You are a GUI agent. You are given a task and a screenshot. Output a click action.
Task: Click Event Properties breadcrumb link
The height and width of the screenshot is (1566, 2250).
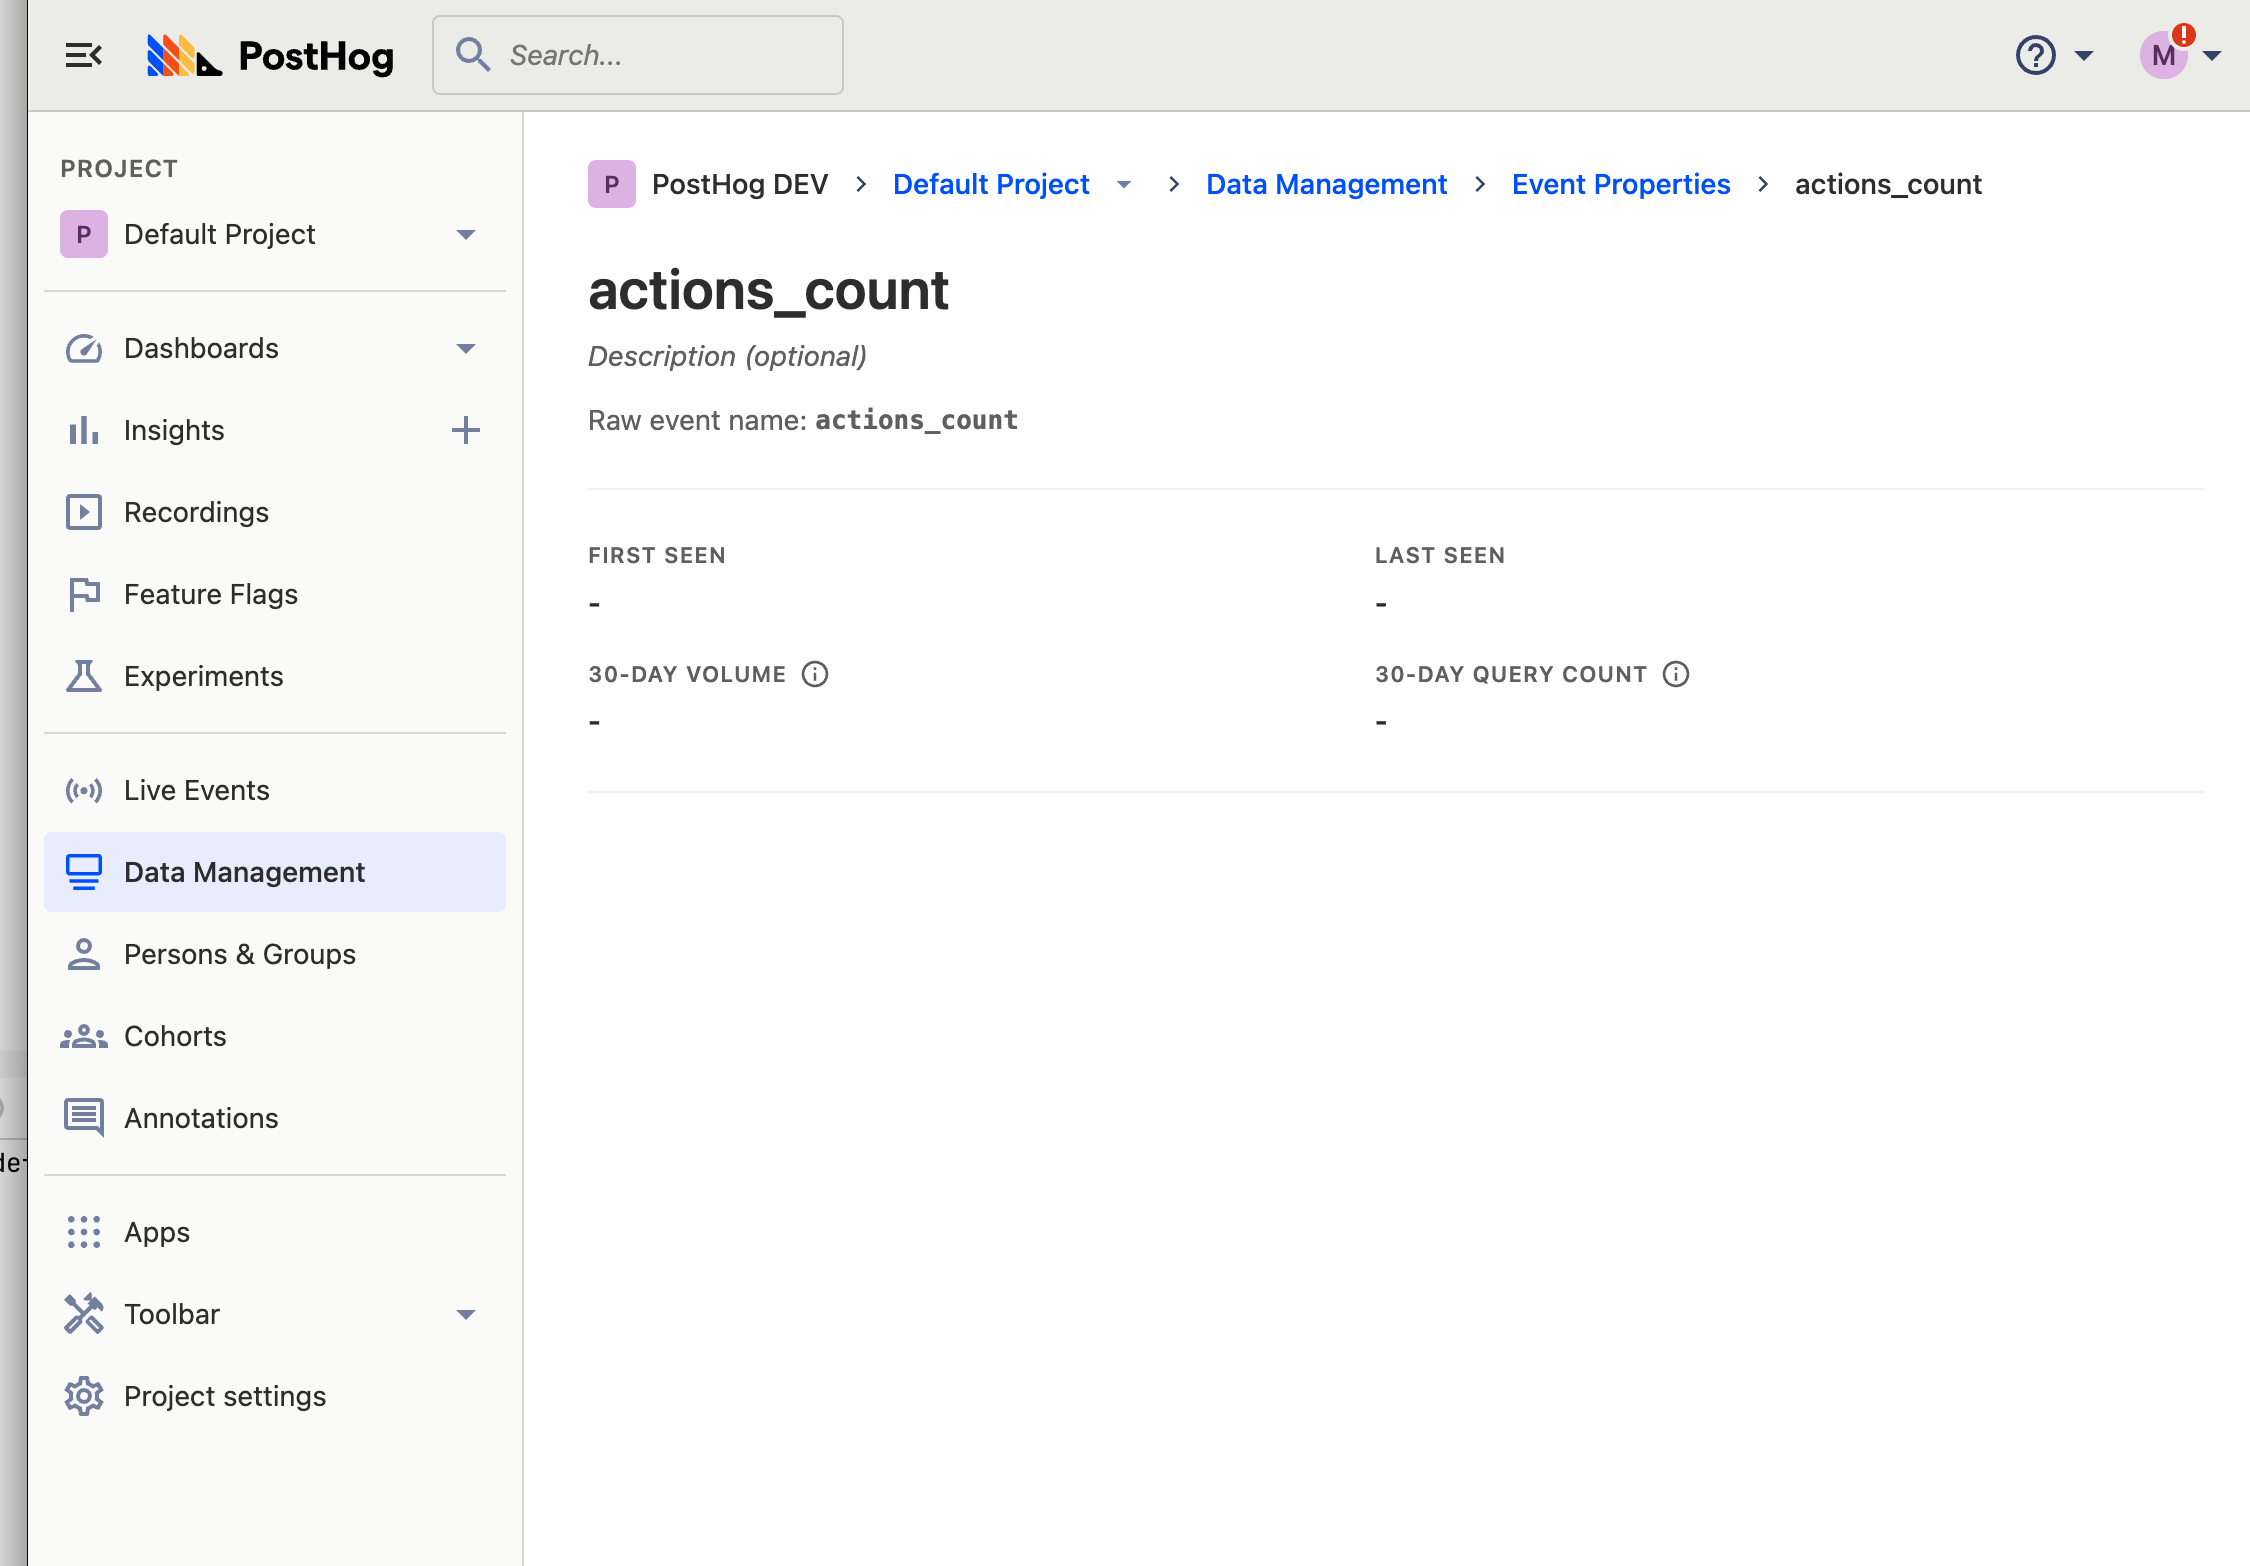pos(1620,184)
